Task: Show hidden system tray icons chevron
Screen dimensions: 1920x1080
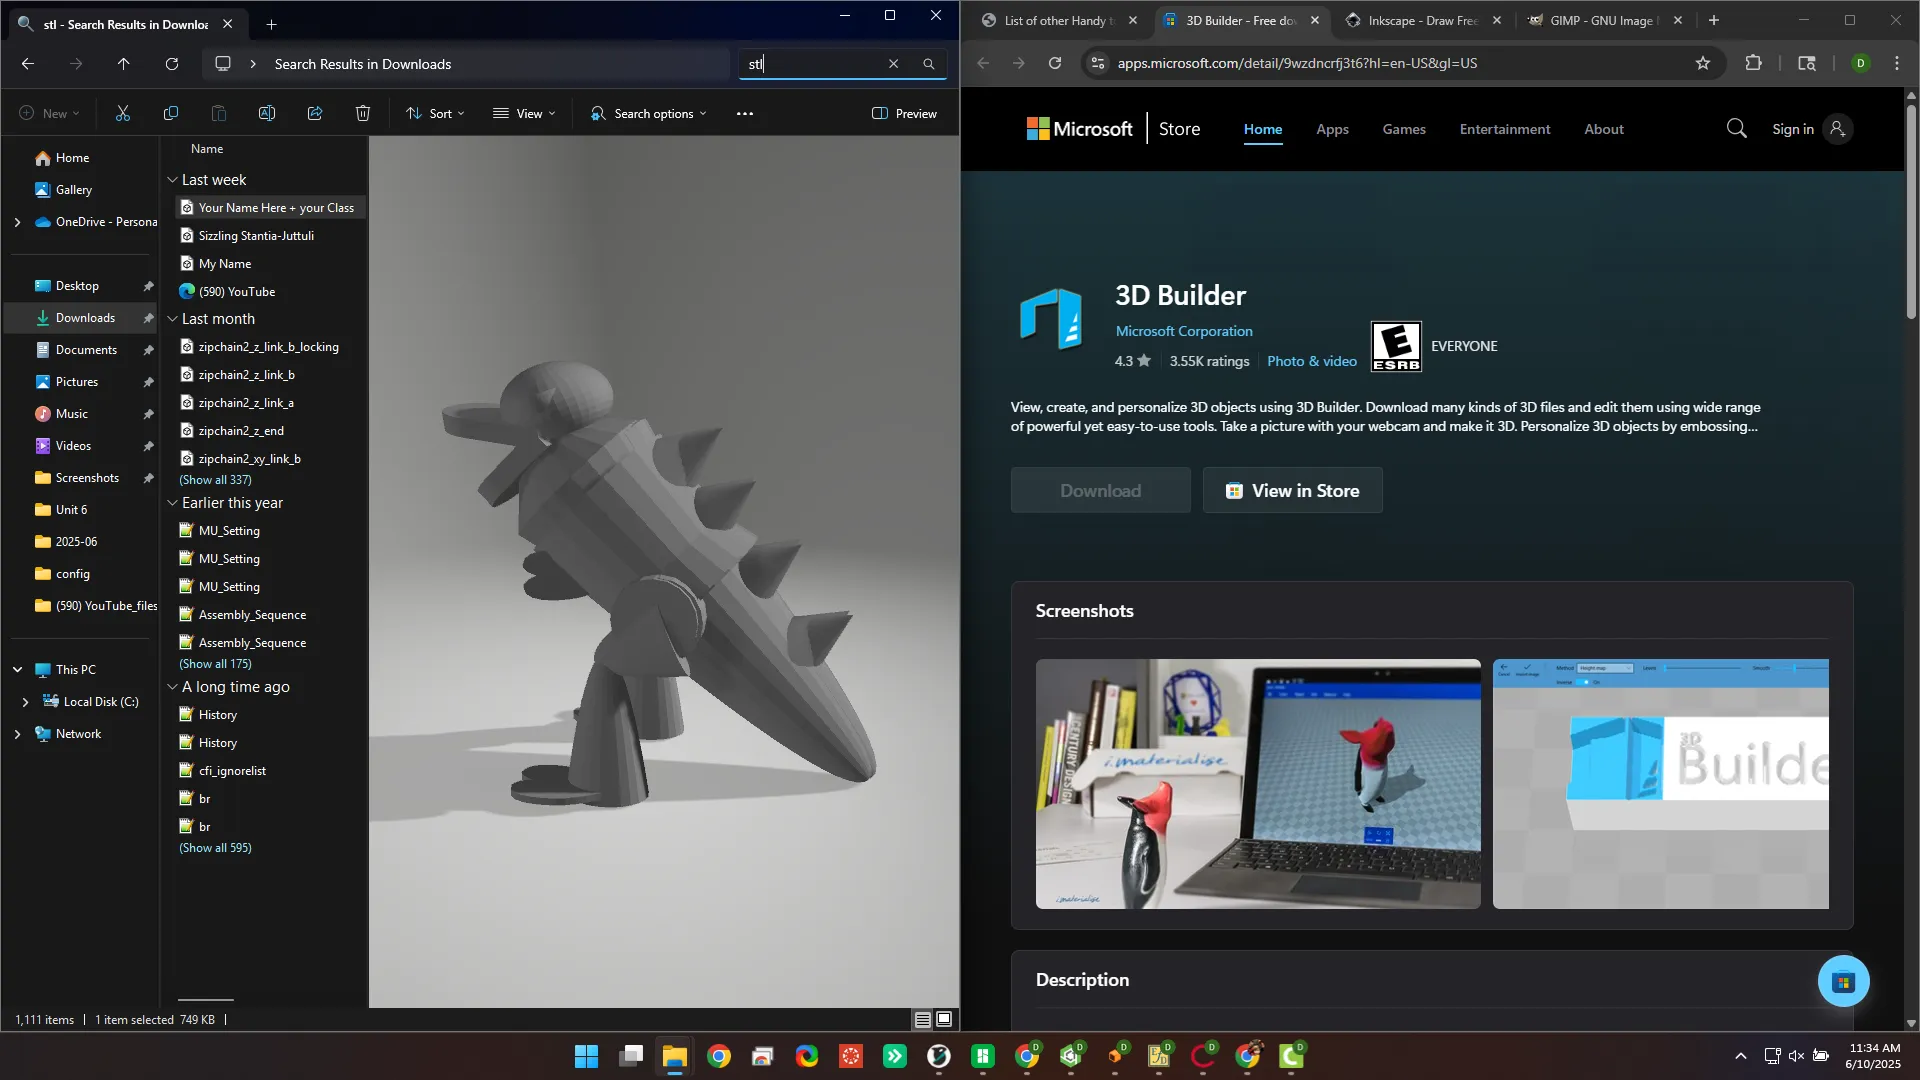Action: tap(1740, 1056)
